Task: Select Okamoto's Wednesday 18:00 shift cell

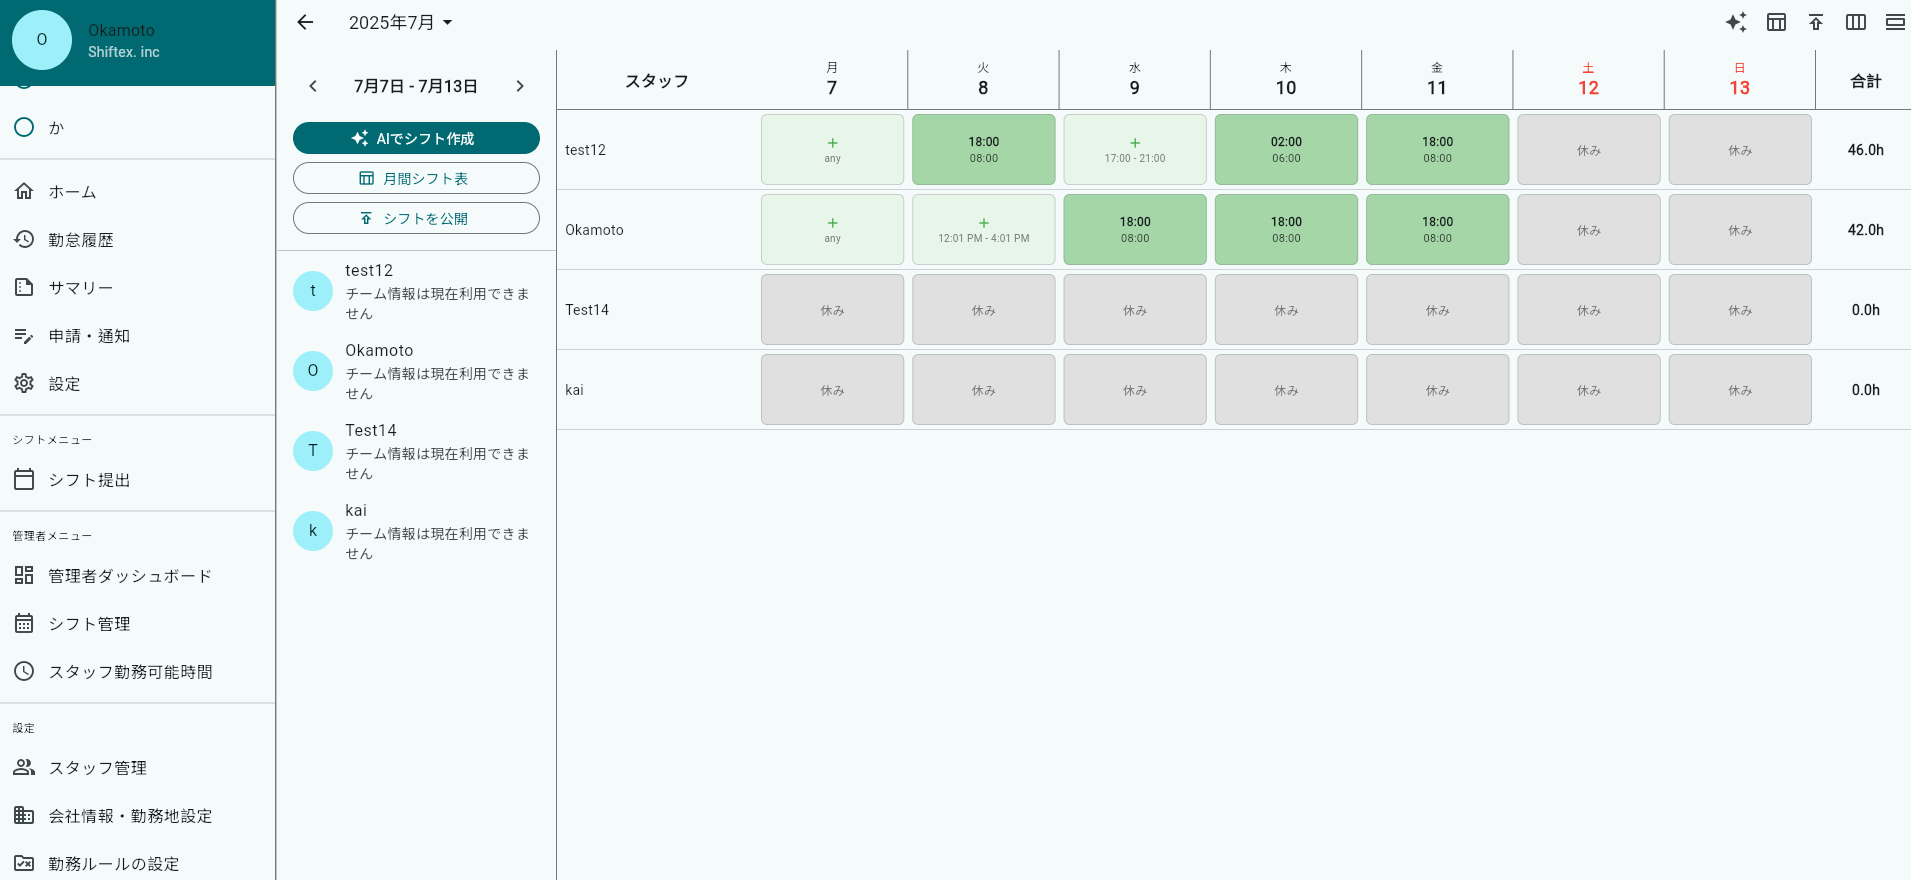Action: (1134, 229)
